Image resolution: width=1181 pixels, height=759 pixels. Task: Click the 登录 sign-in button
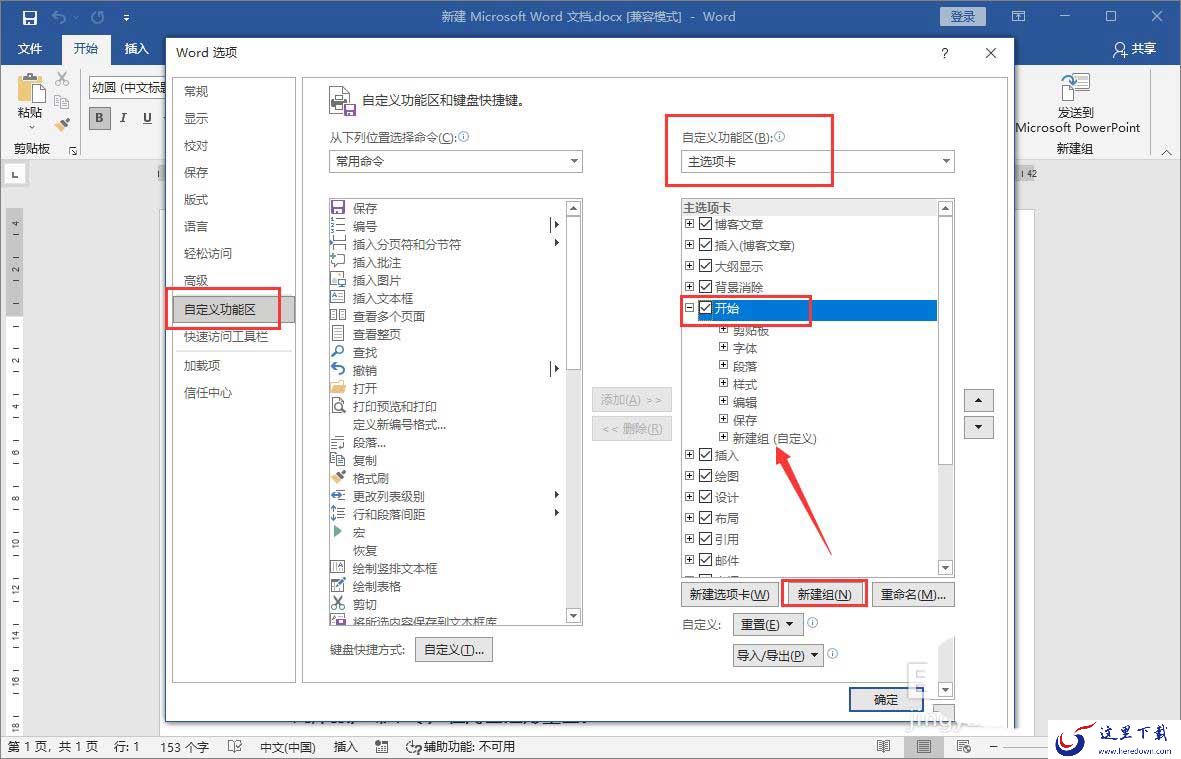pos(963,17)
